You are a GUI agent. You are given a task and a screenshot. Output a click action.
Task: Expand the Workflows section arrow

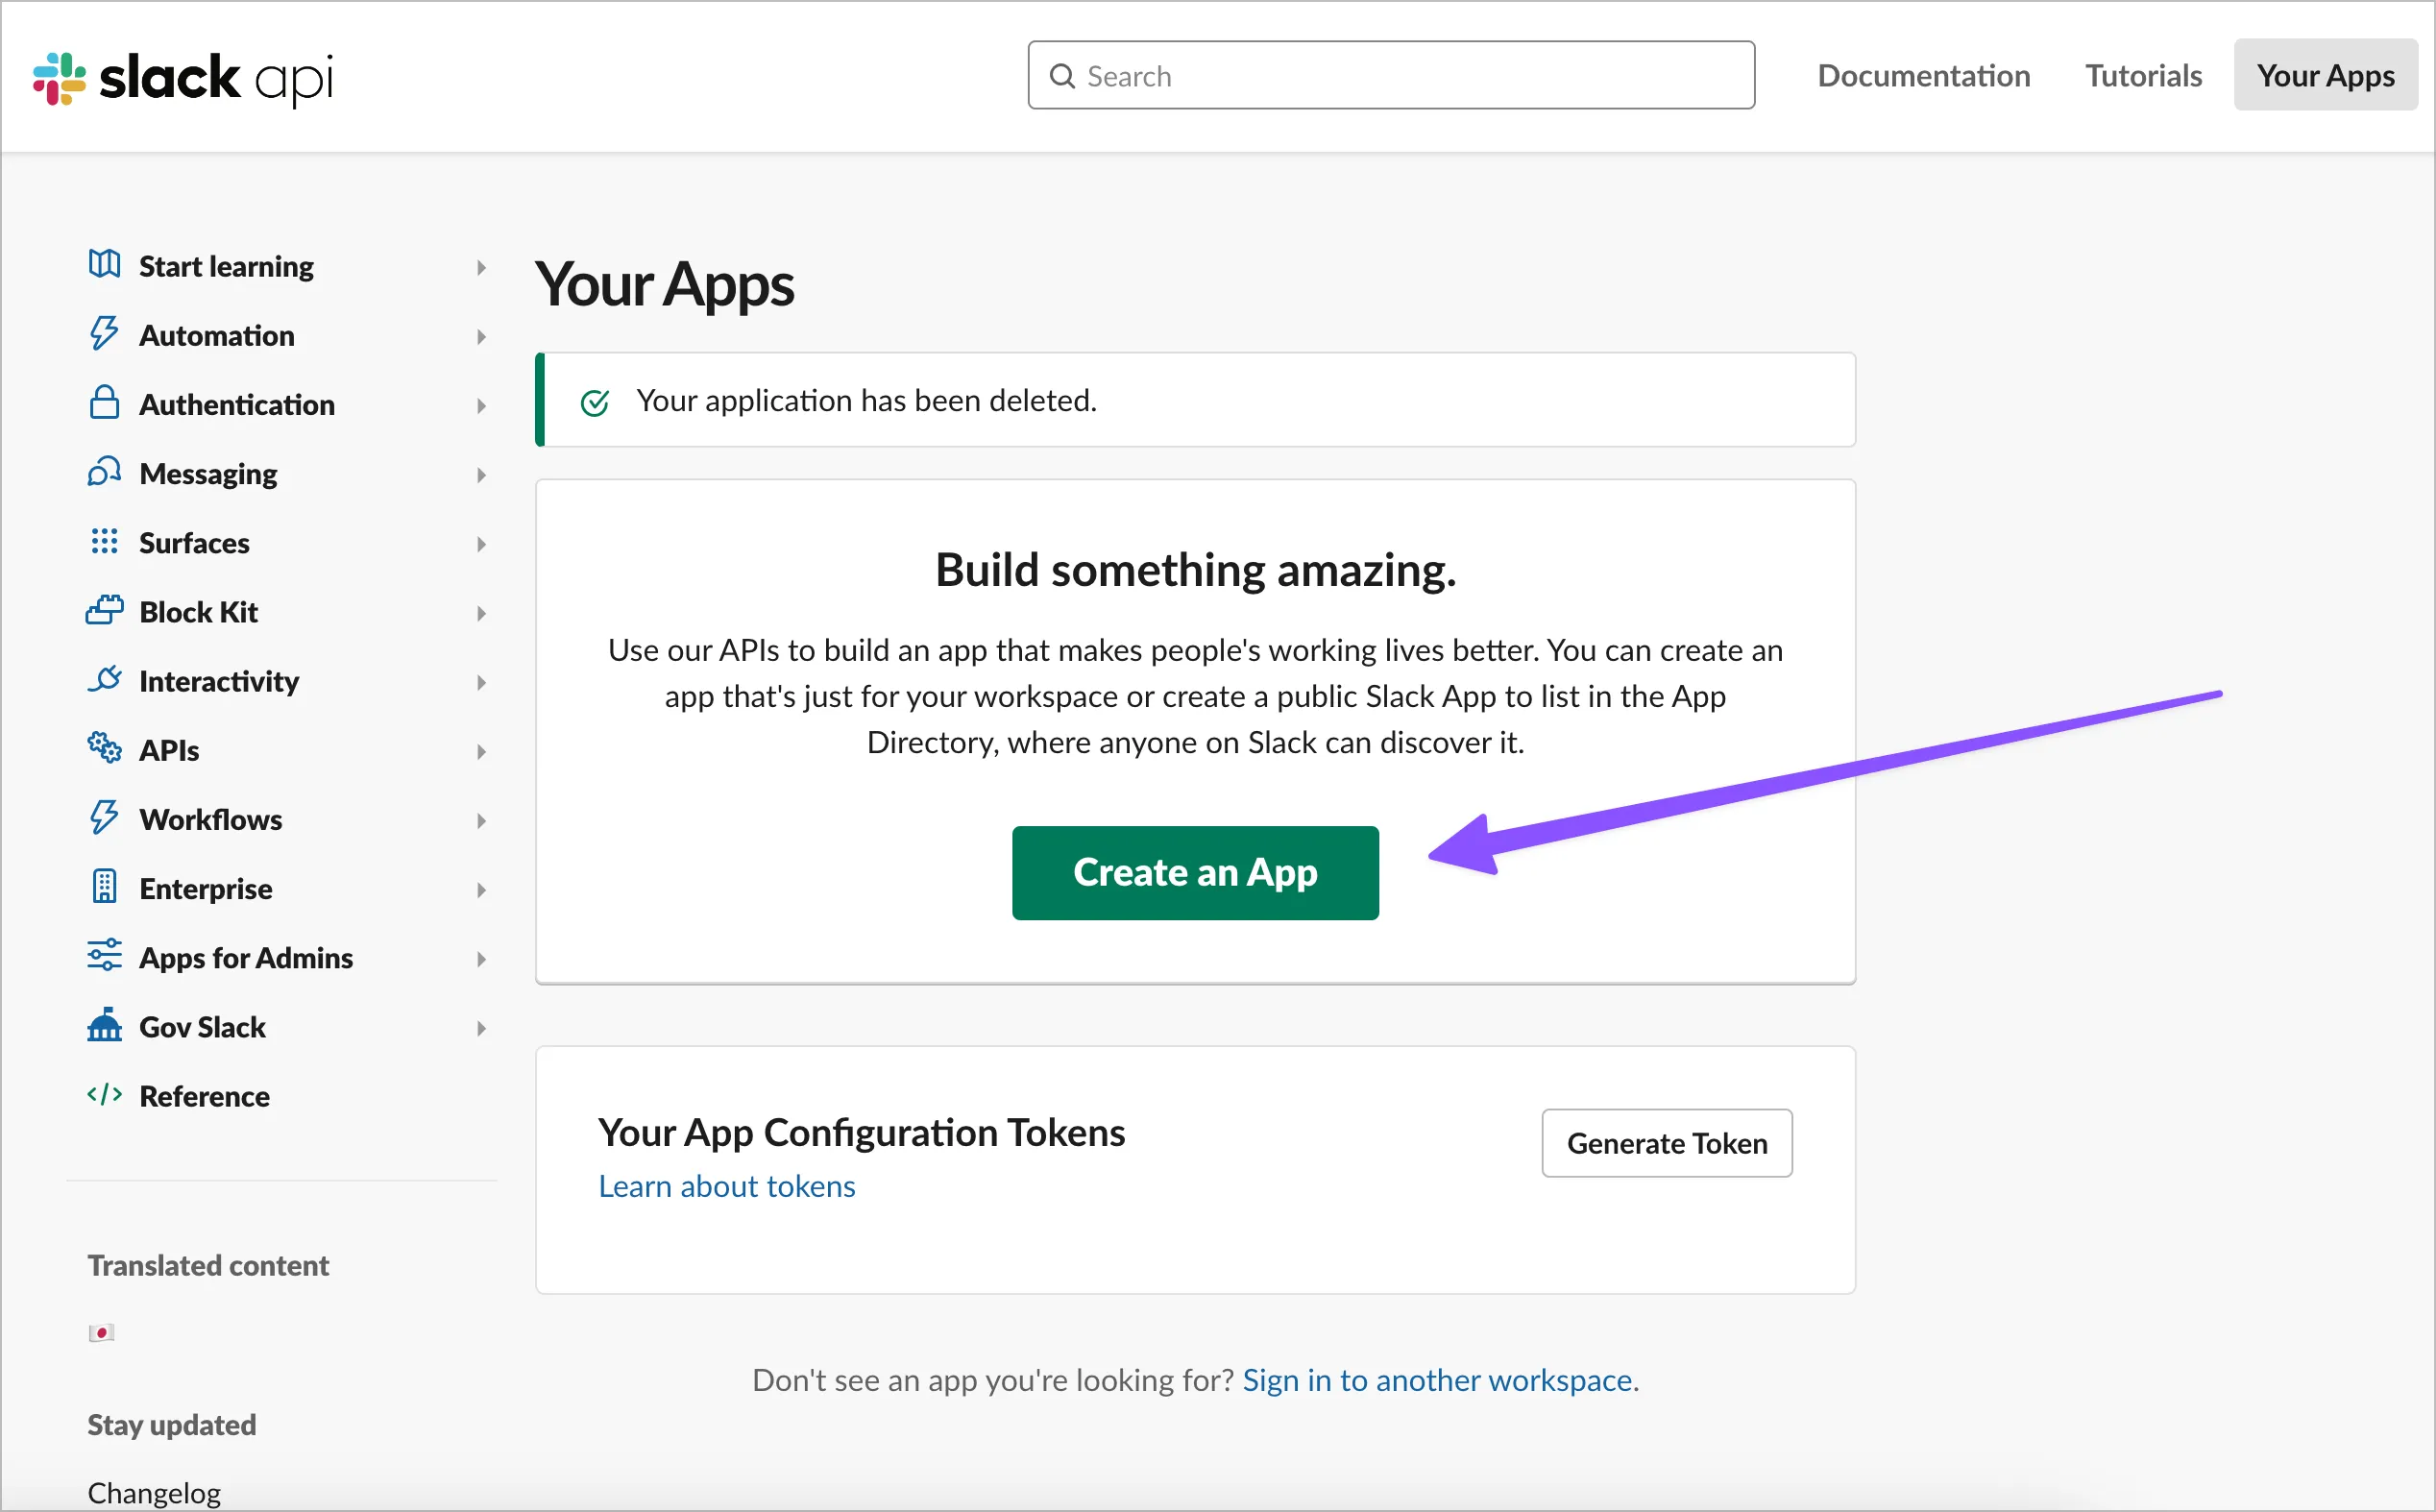pos(481,821)
